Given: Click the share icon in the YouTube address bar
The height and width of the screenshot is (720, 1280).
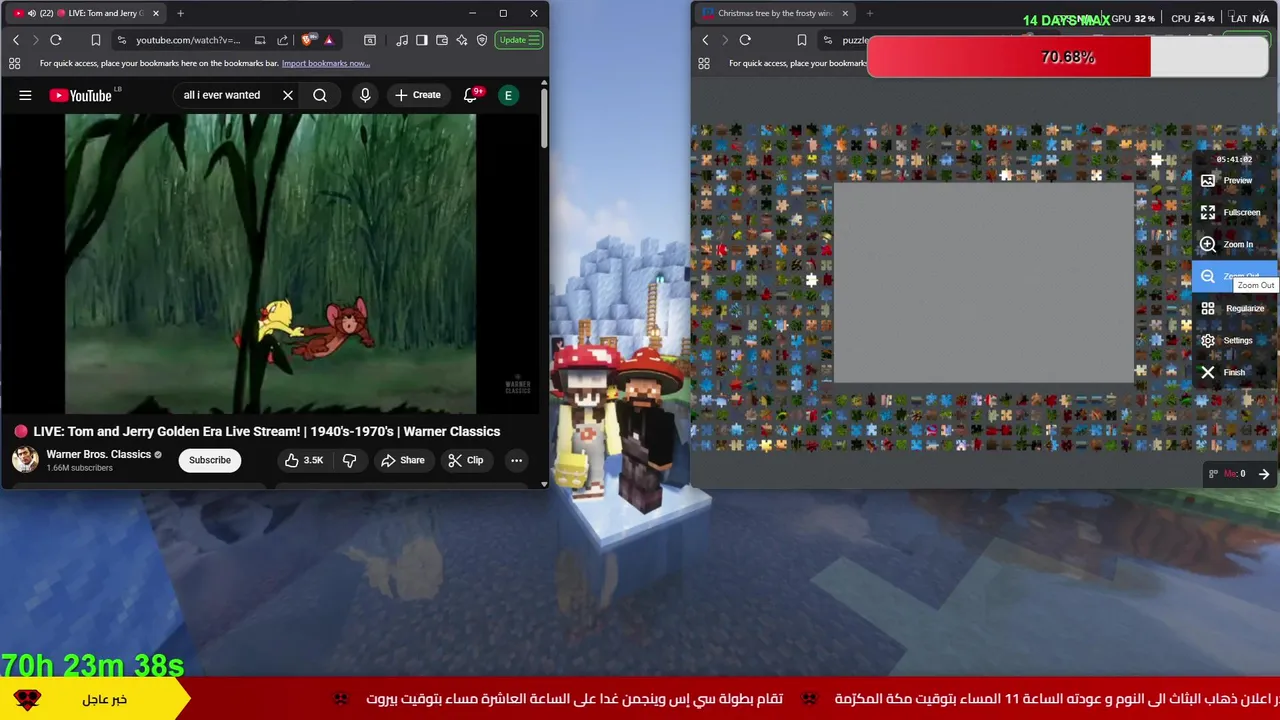Looking at the screenshot, I should tap(283, 40).
